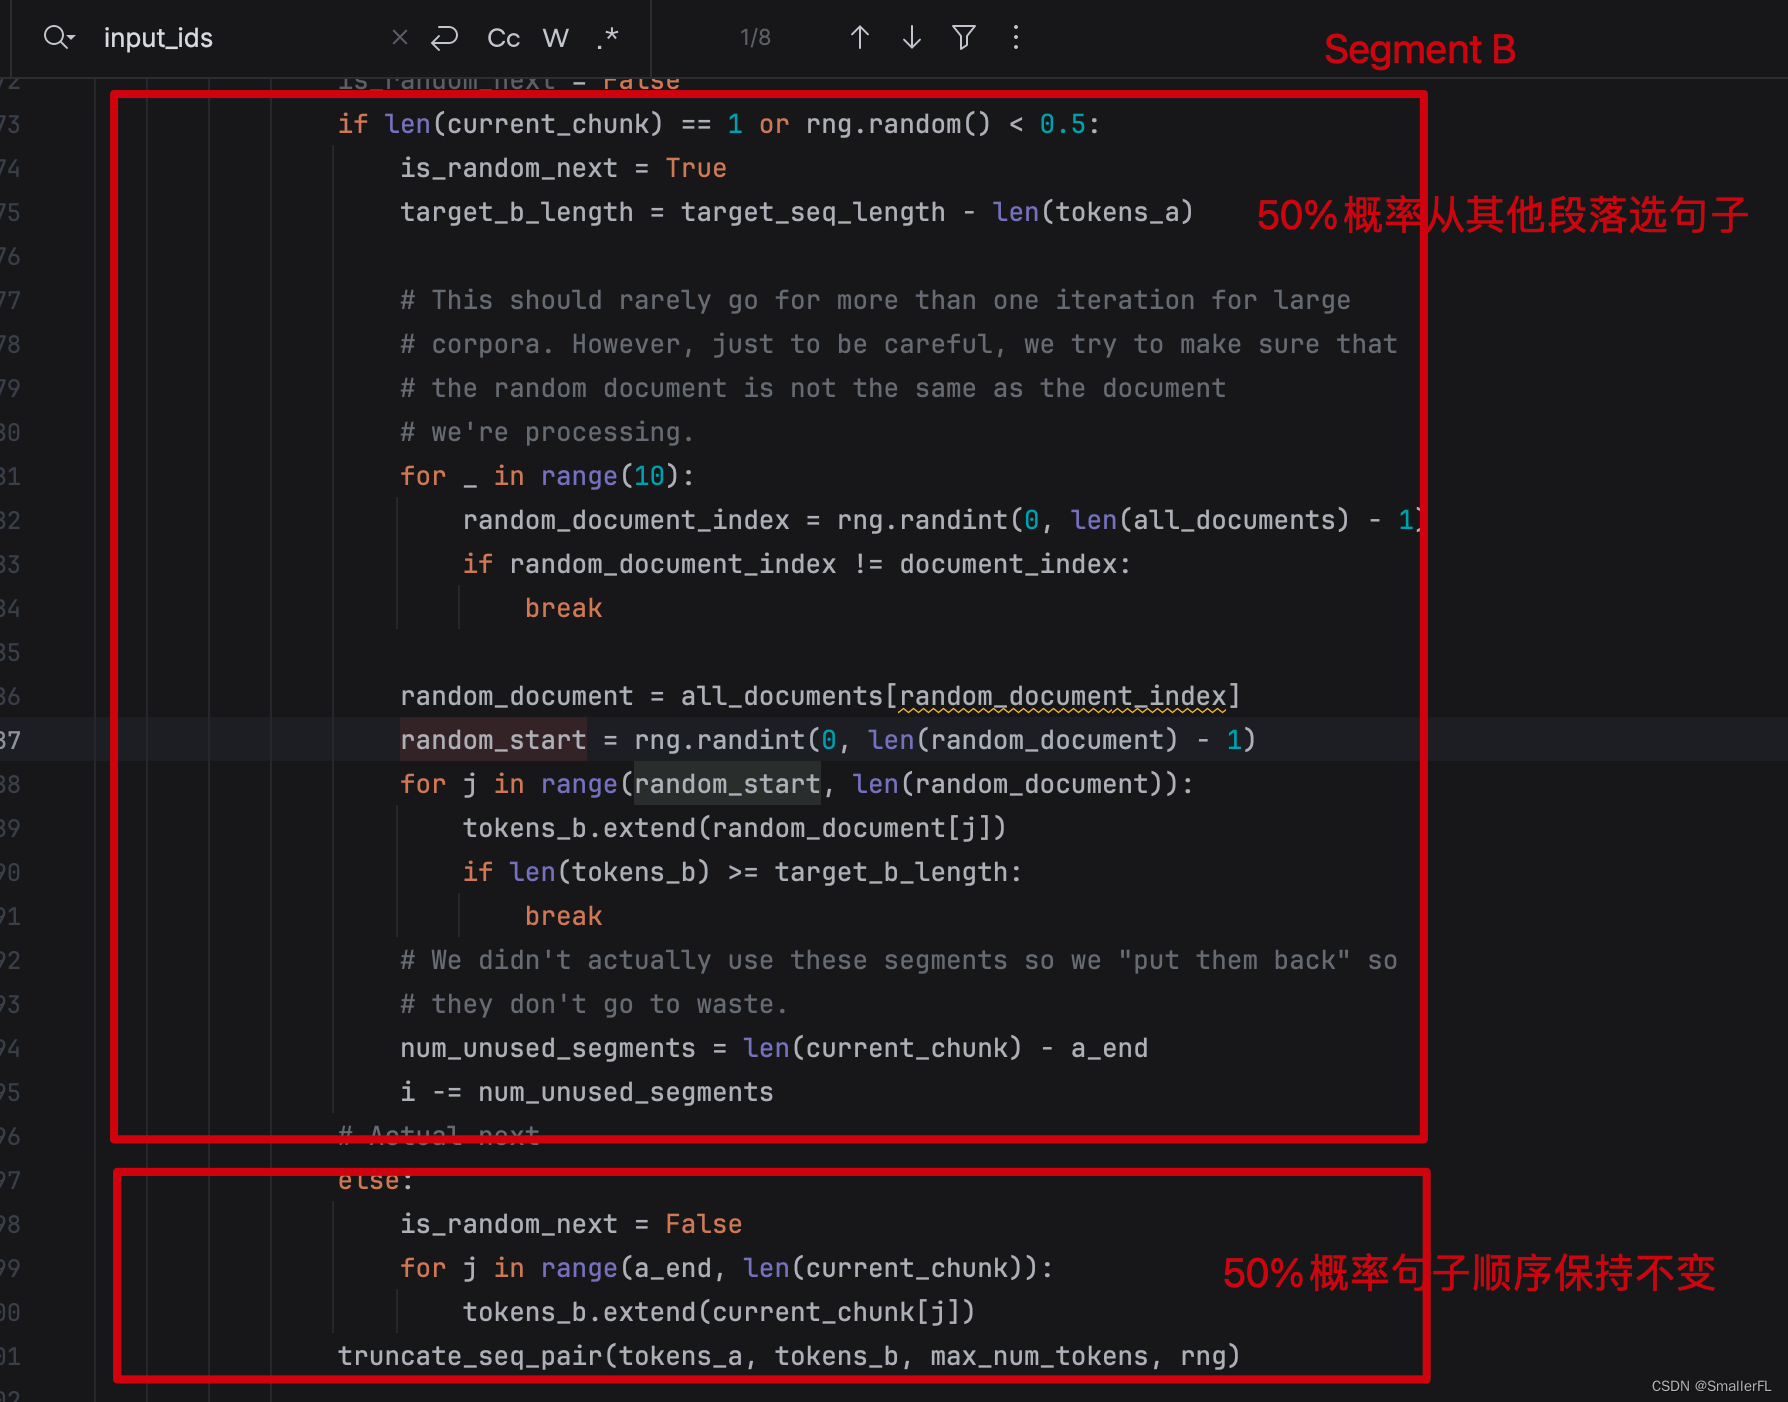Open the three-dot more options menu

pos(1016,38)
